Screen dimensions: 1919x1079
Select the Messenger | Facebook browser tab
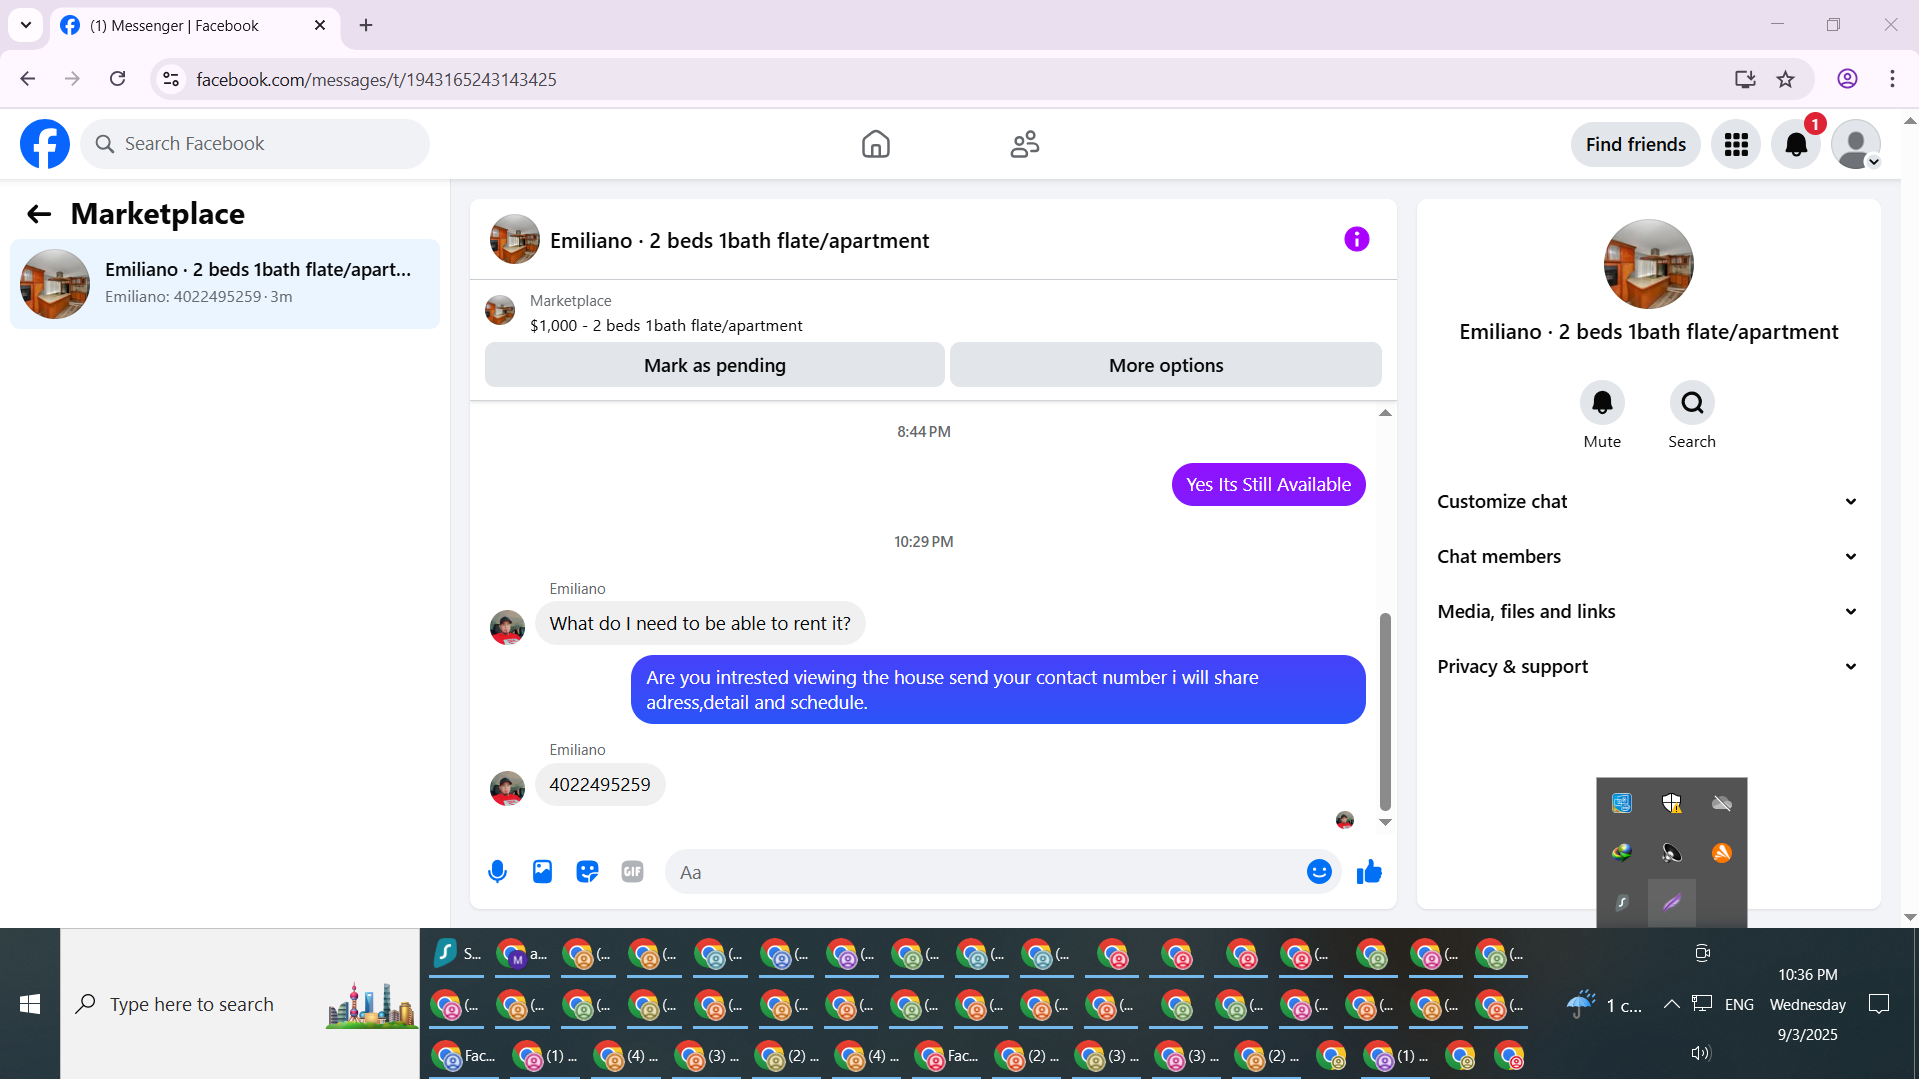point(196,26)
